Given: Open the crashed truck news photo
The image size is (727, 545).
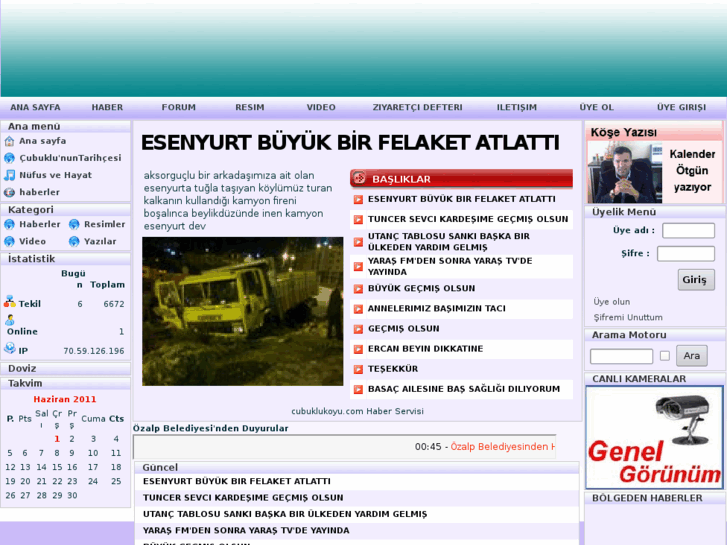Looking at the screenshot, I should [242, 311].
